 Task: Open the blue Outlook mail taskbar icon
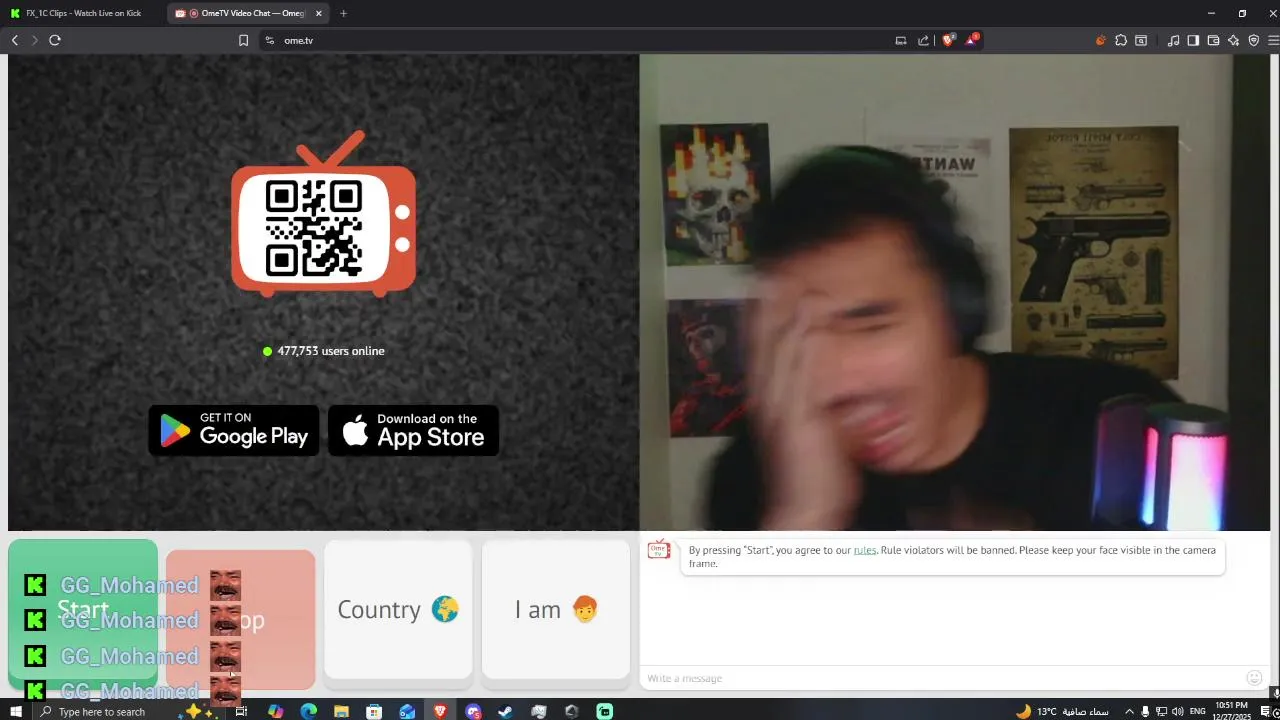point(407,711)
